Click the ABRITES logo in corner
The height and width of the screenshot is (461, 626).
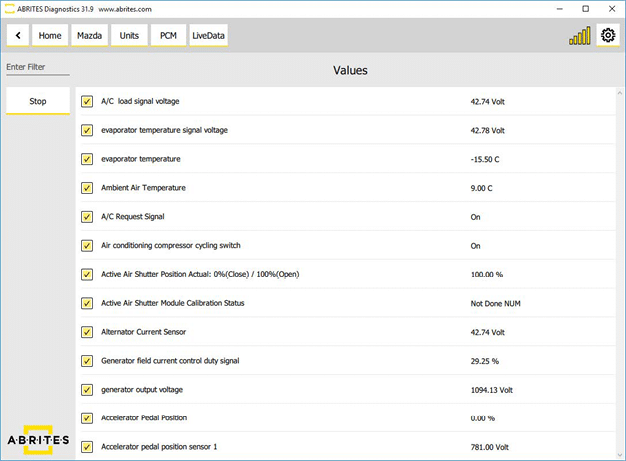coord(38,440)
